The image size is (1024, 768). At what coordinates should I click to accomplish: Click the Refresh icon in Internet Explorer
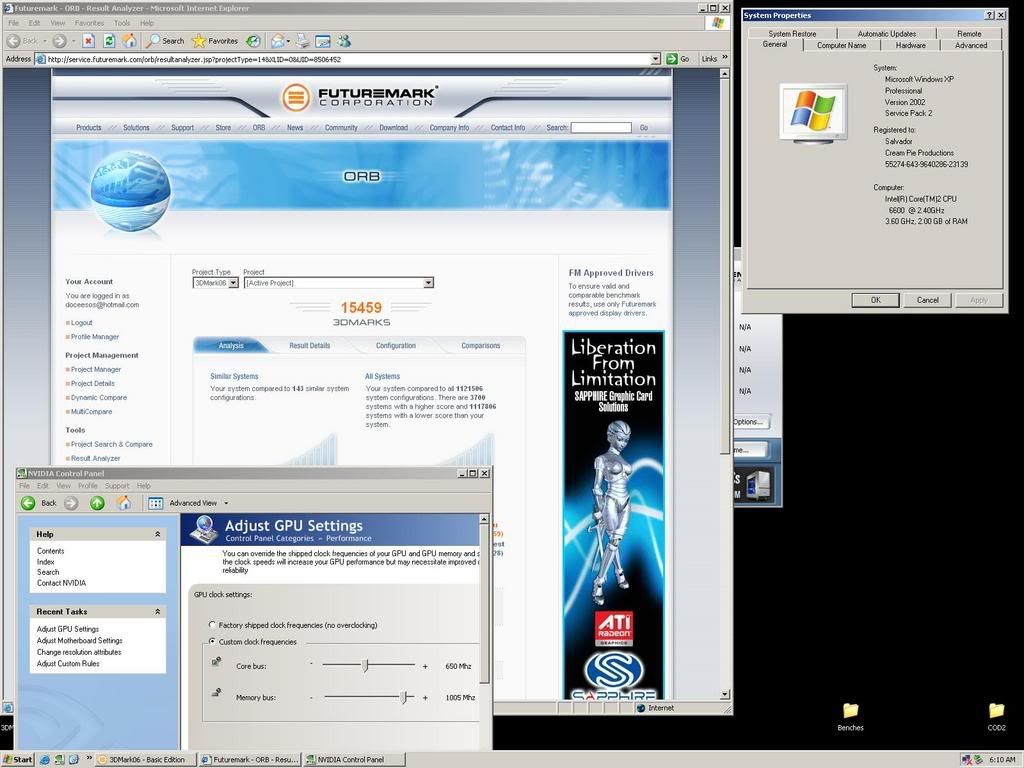coord(108,41)
